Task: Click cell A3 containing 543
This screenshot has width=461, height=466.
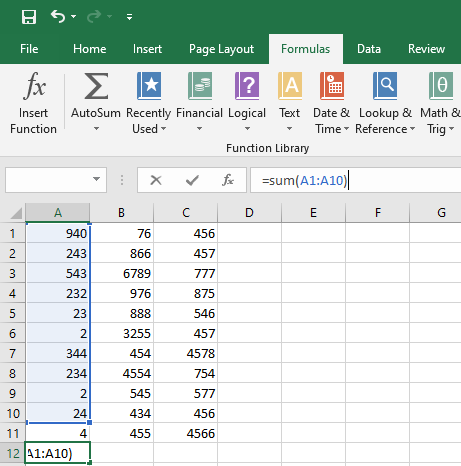Action: click(58, 273)
